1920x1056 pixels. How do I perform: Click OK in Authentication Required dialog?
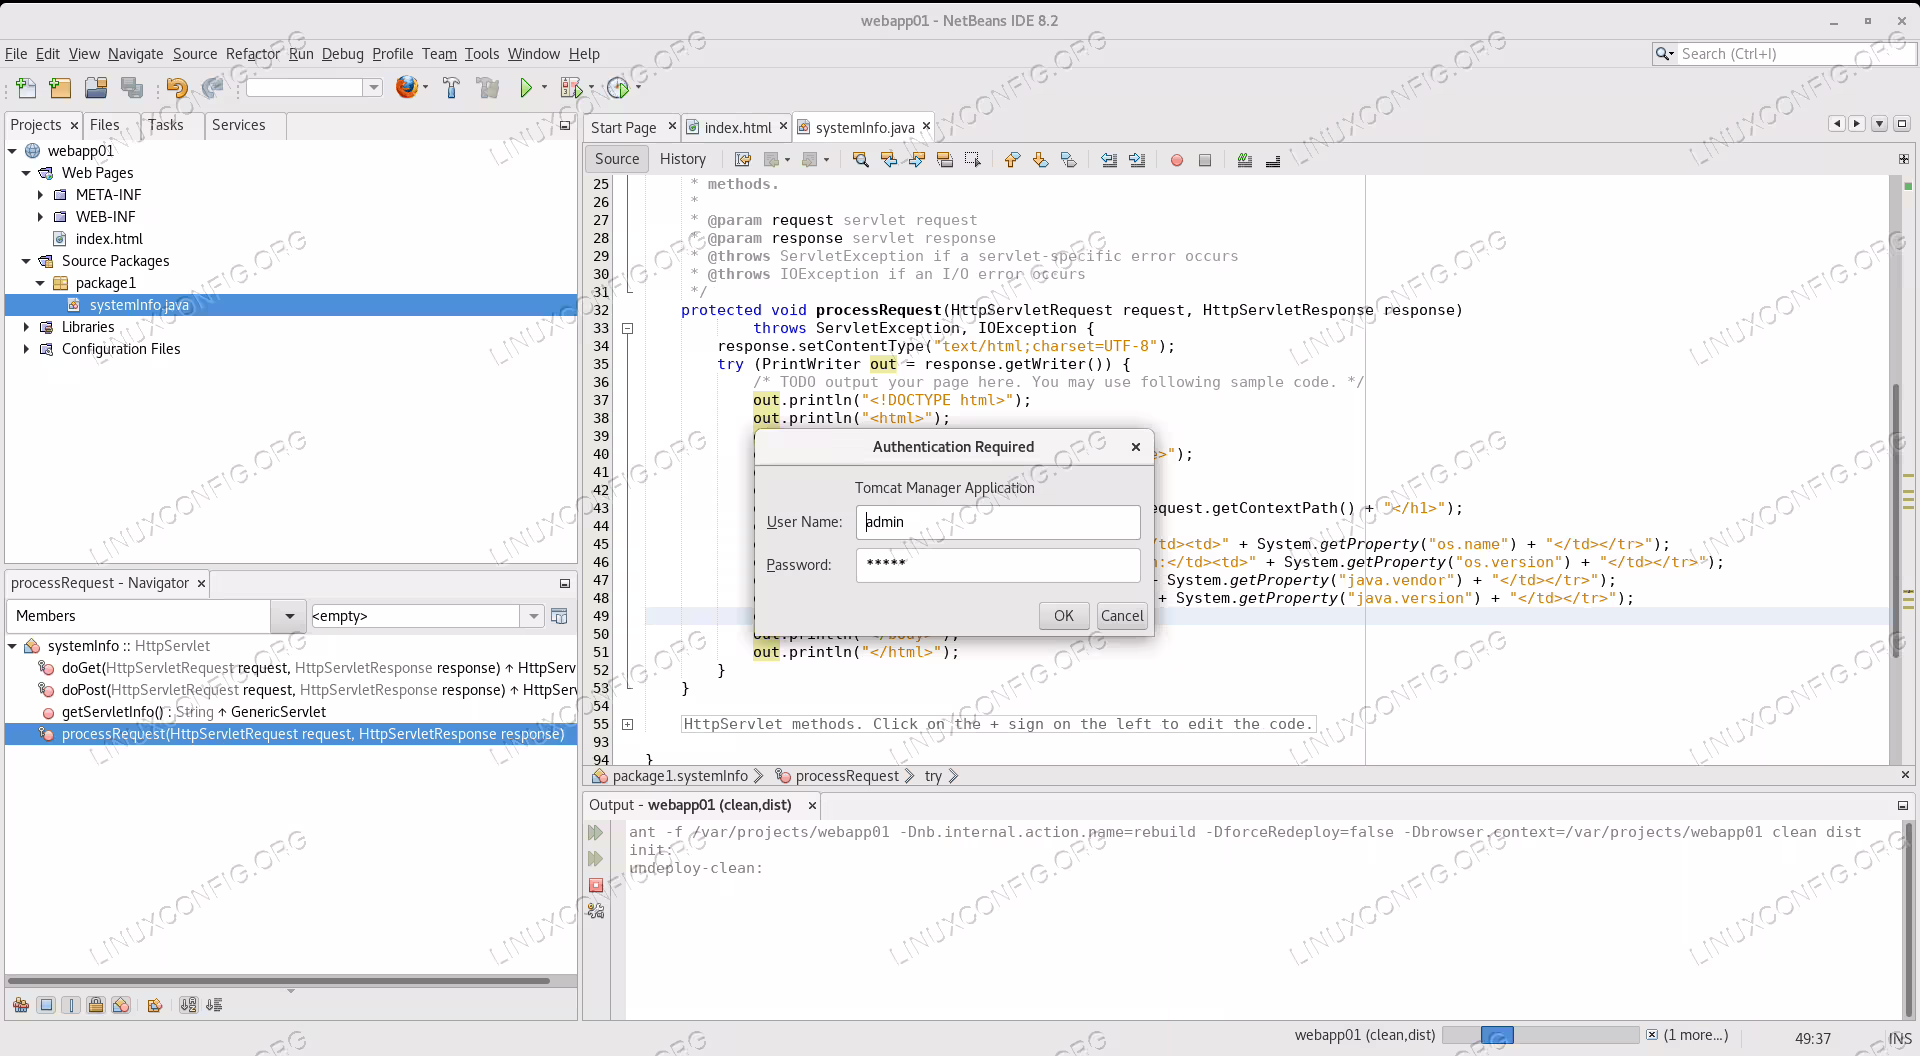1064,616
